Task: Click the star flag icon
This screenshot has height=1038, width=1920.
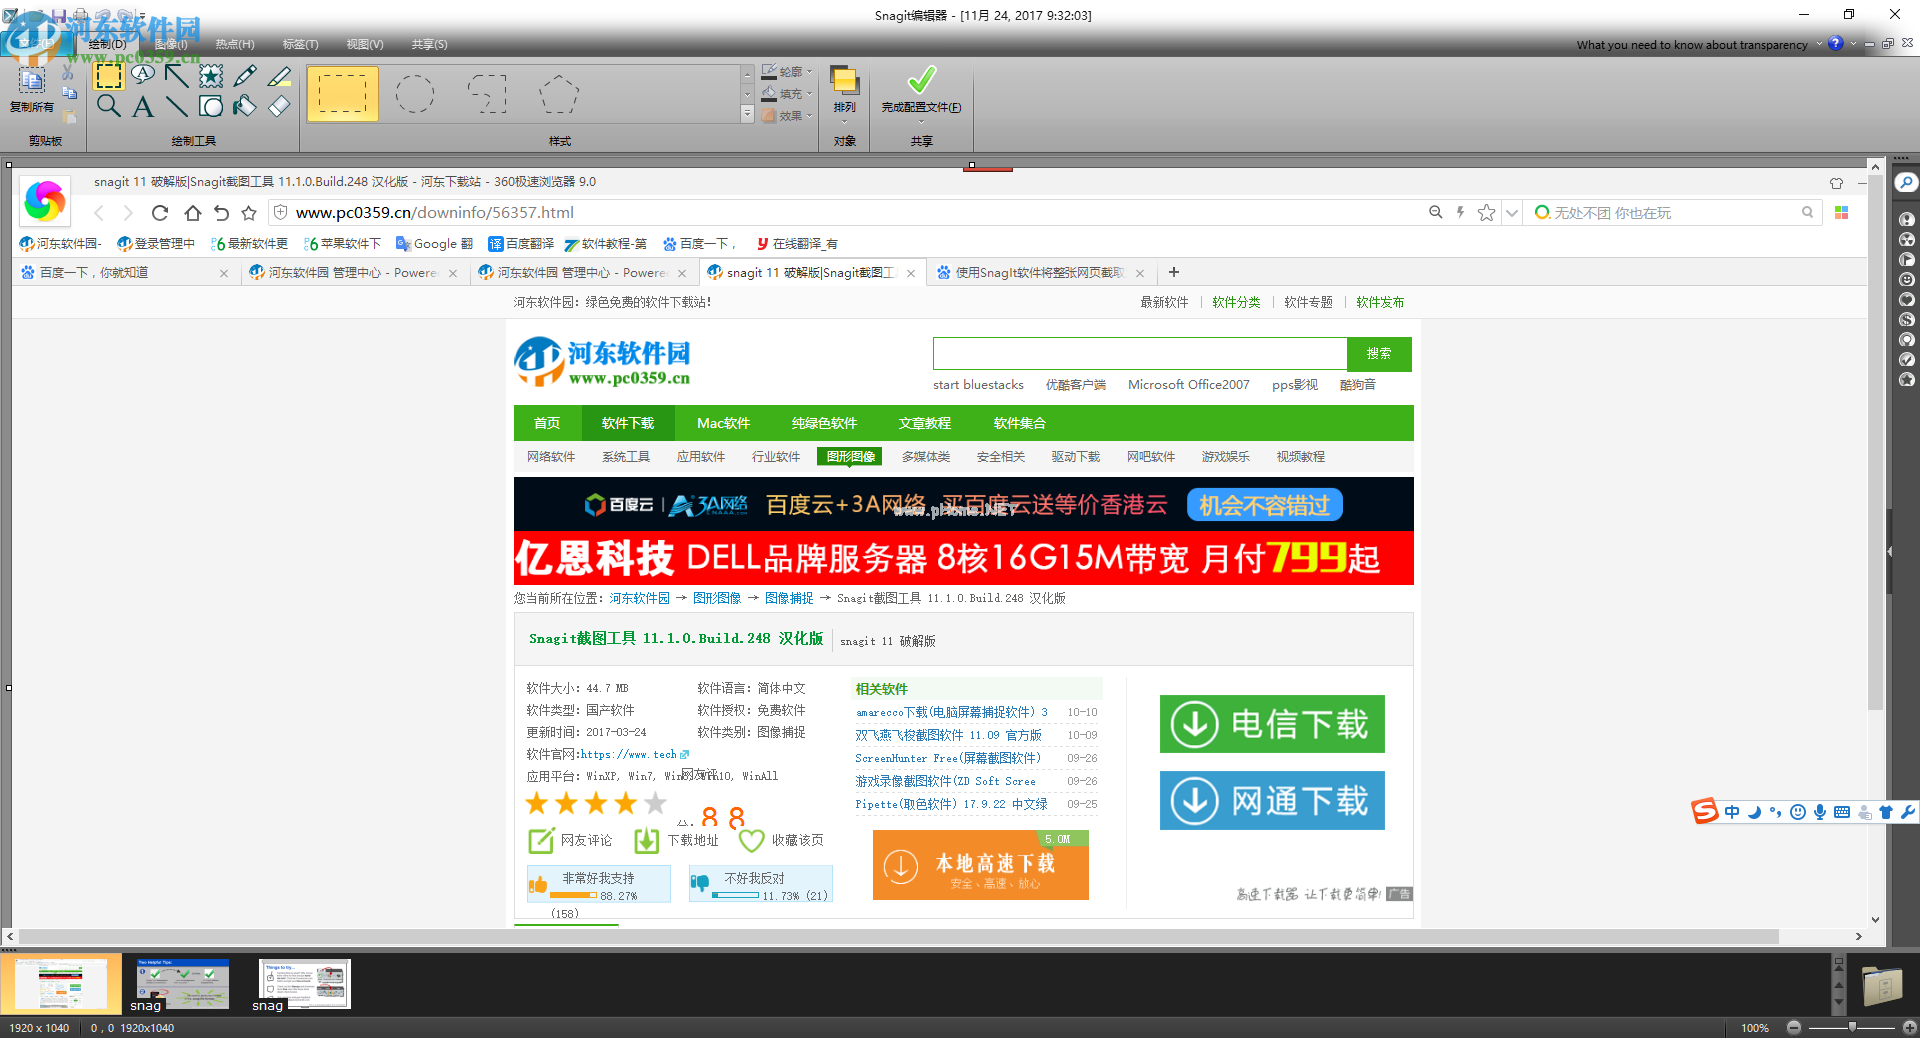Action: (x=1907, y=379)
